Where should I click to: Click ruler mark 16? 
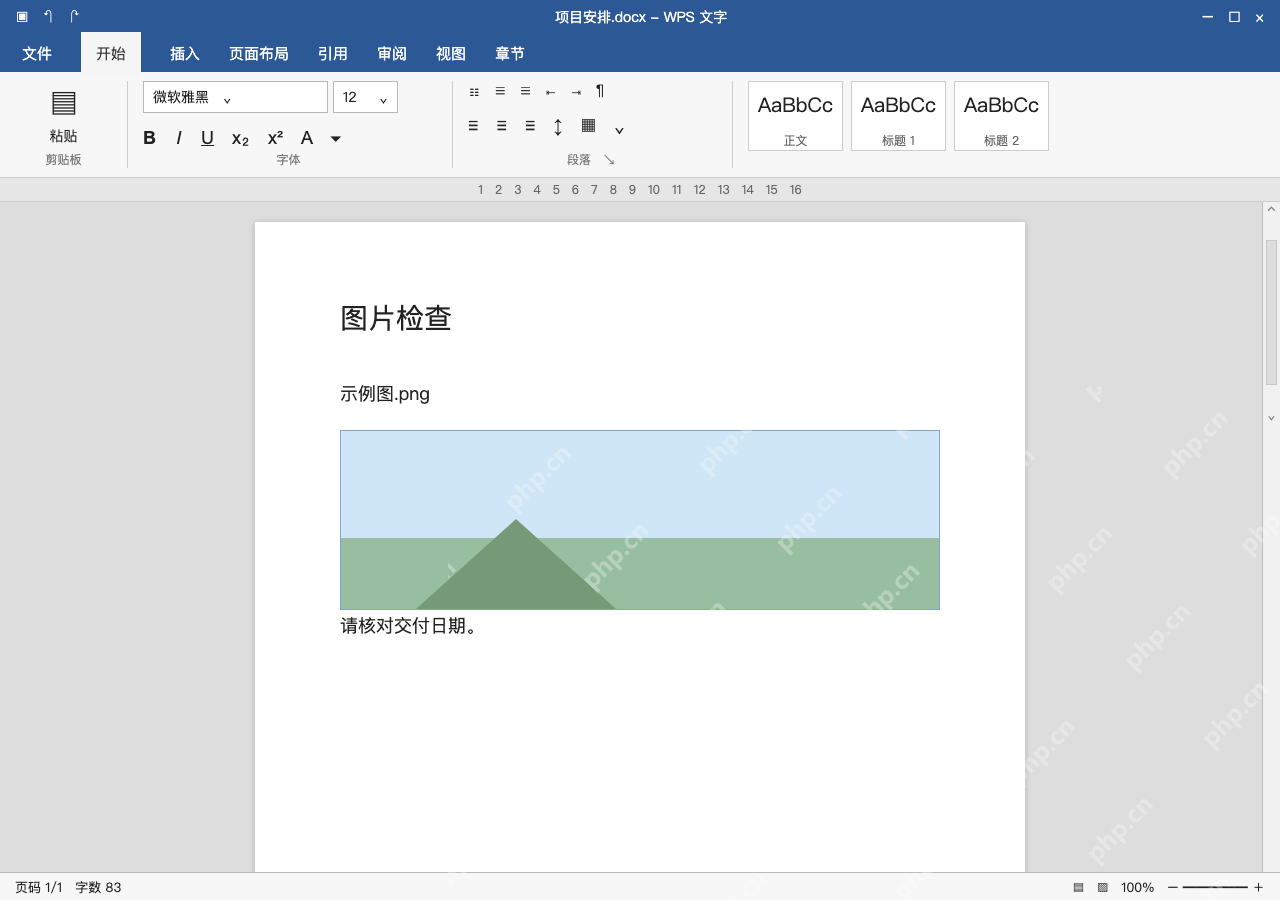point(796,190)
